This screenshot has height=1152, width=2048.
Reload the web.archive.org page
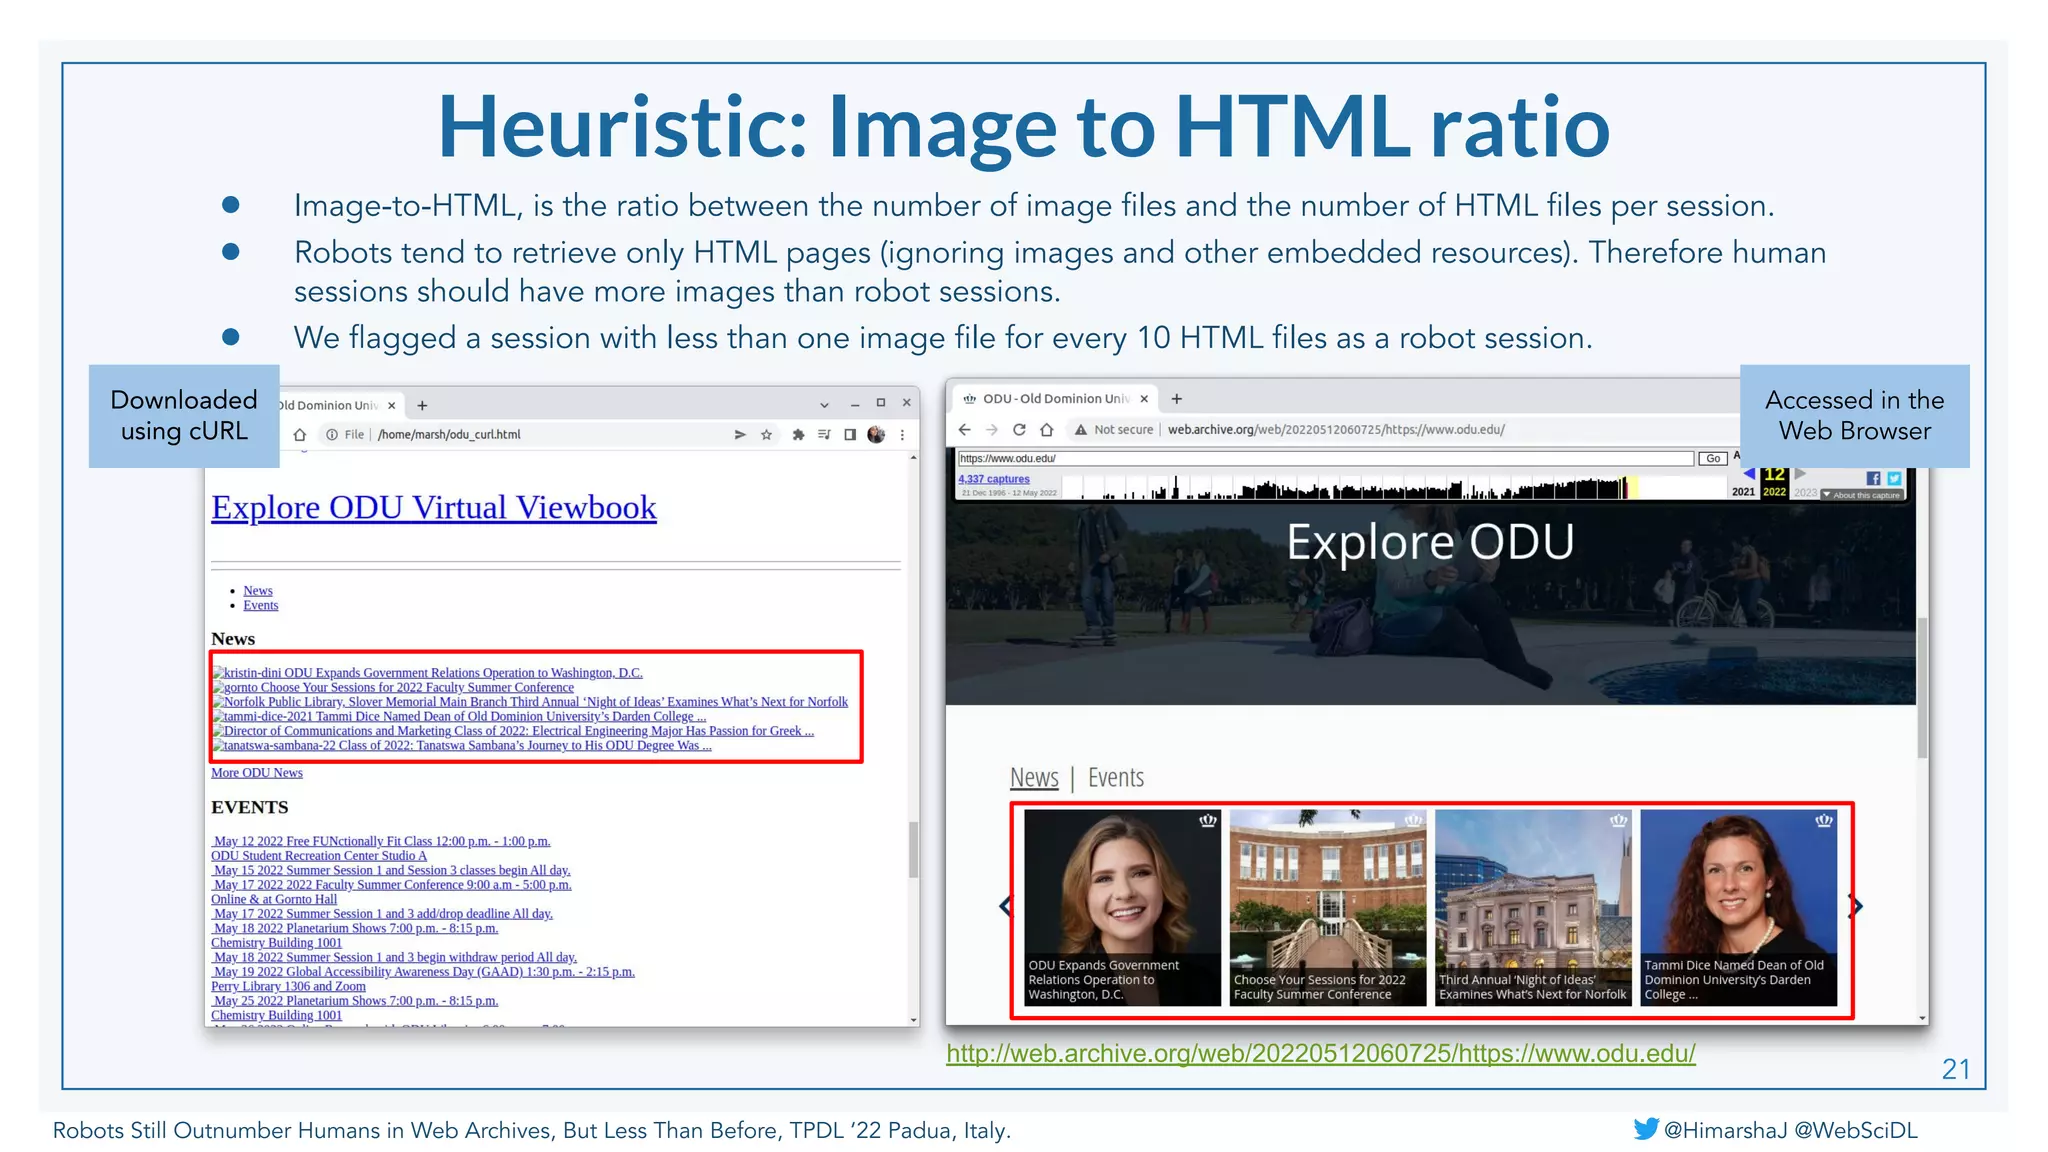(1019, 430)
